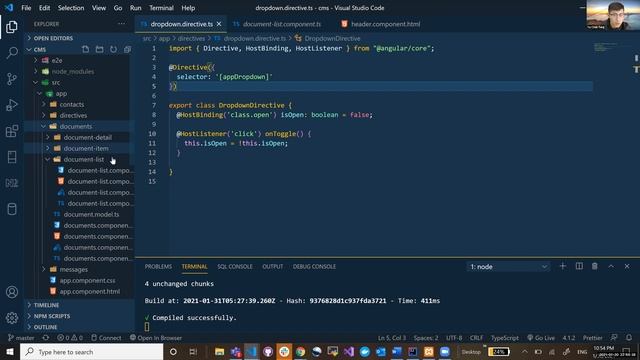This screenshot has width=640, height=360.
Task: Click the synchronize changes icon in status bar
Action: [x=46, y=338]
